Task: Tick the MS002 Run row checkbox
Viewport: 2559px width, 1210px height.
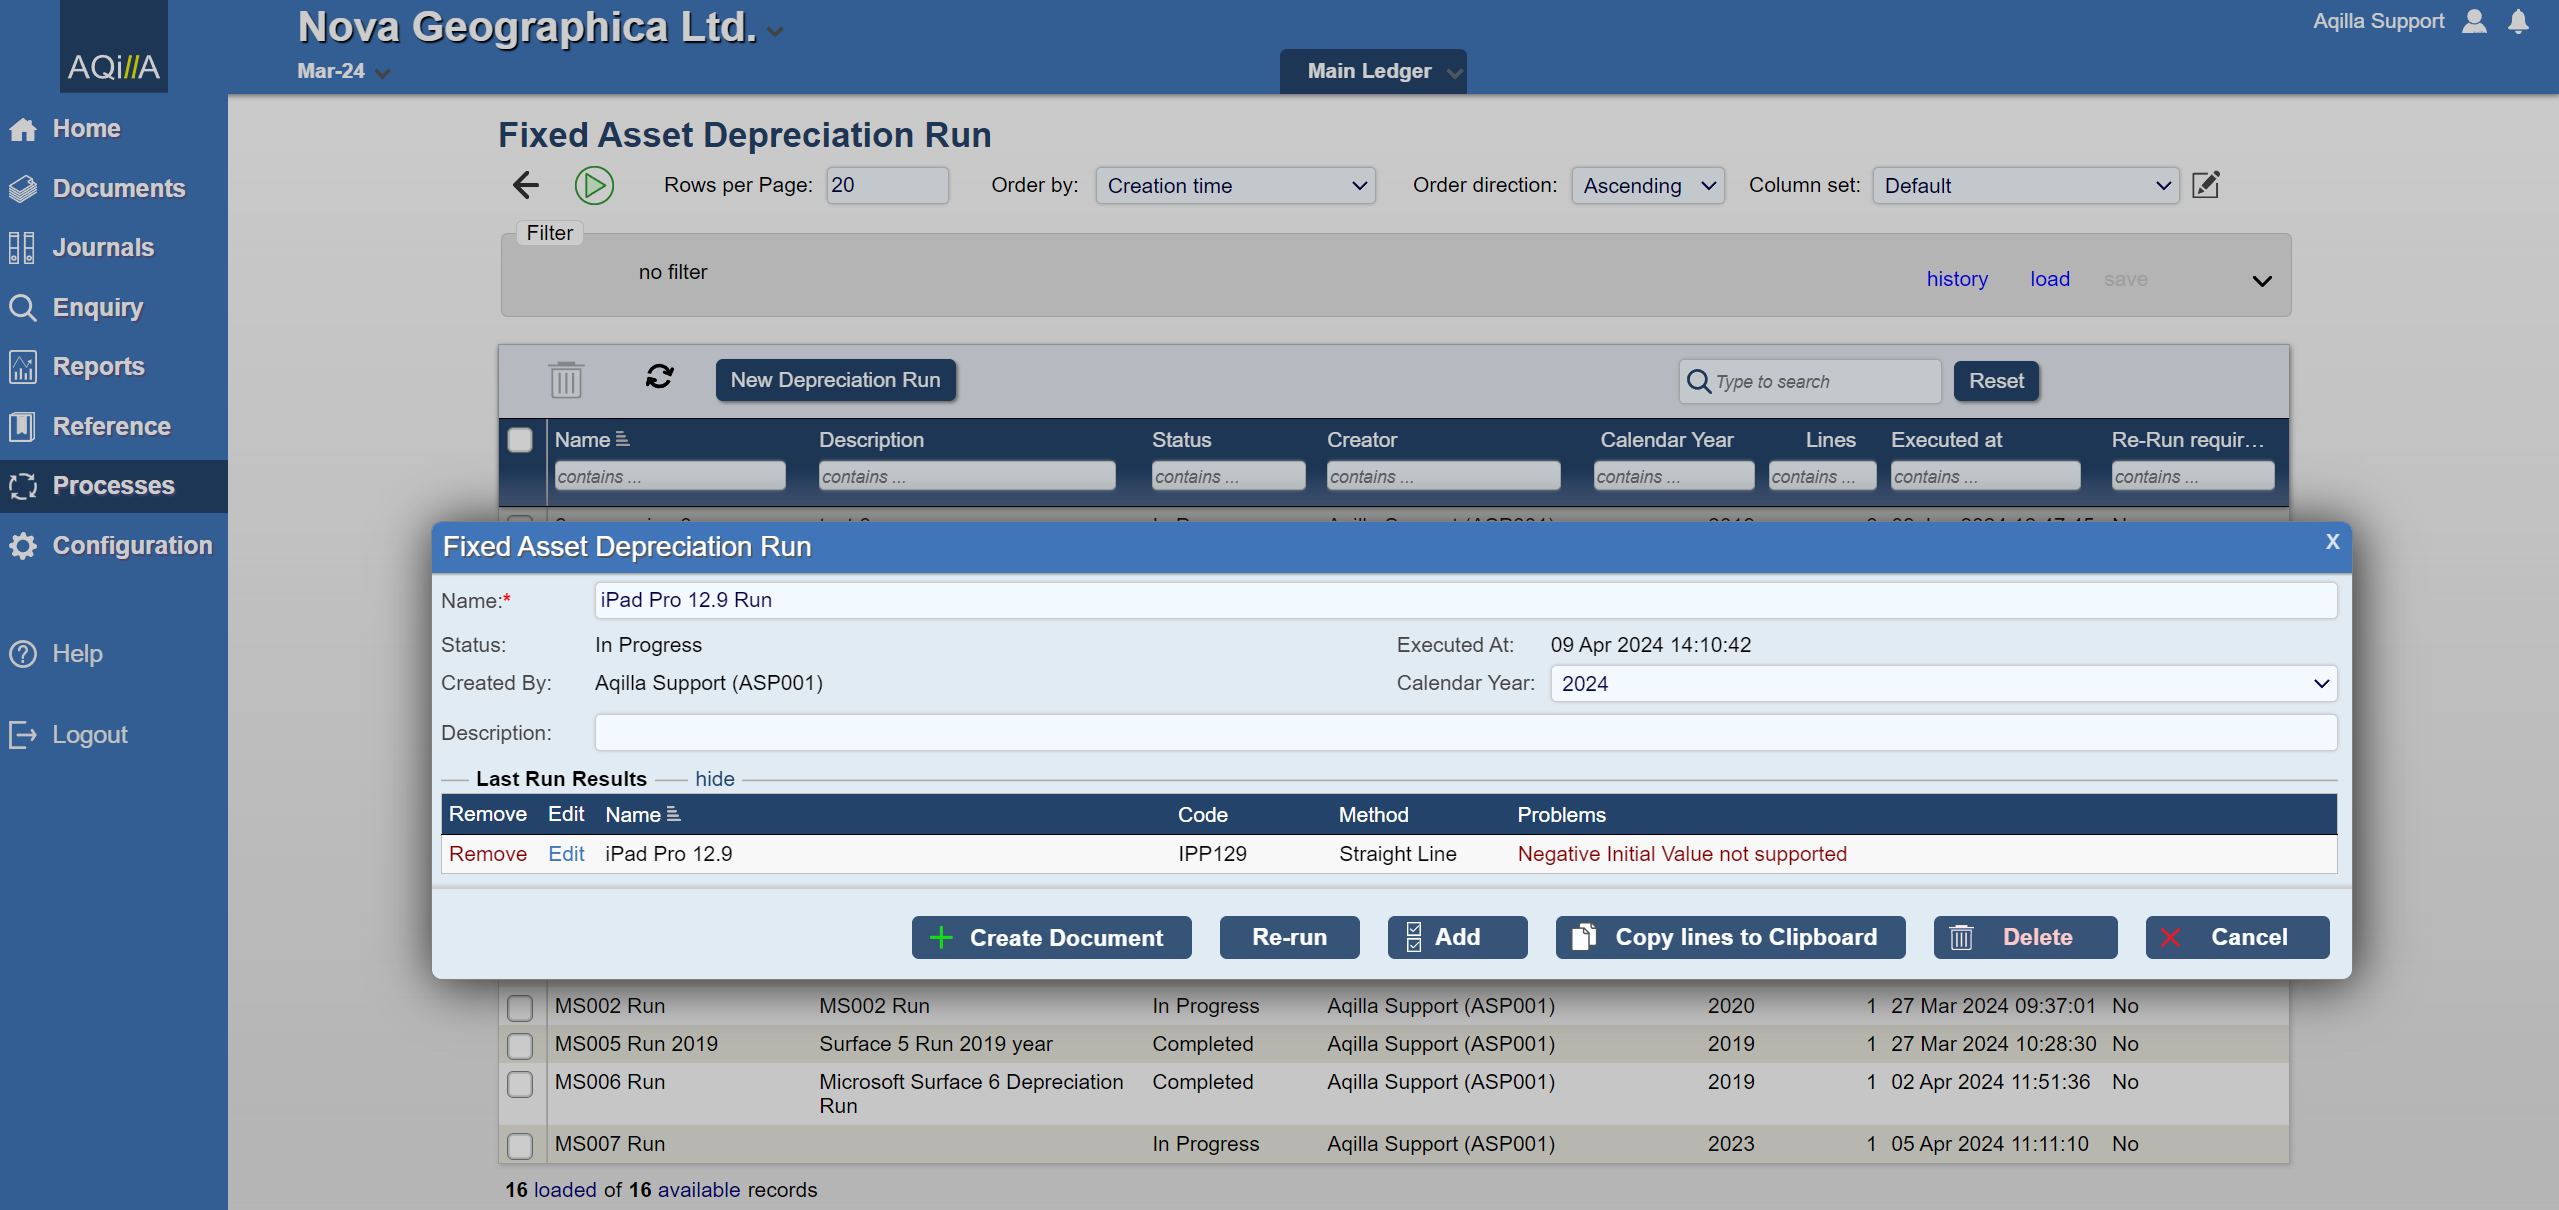Action: click(x=520, y=1007)
